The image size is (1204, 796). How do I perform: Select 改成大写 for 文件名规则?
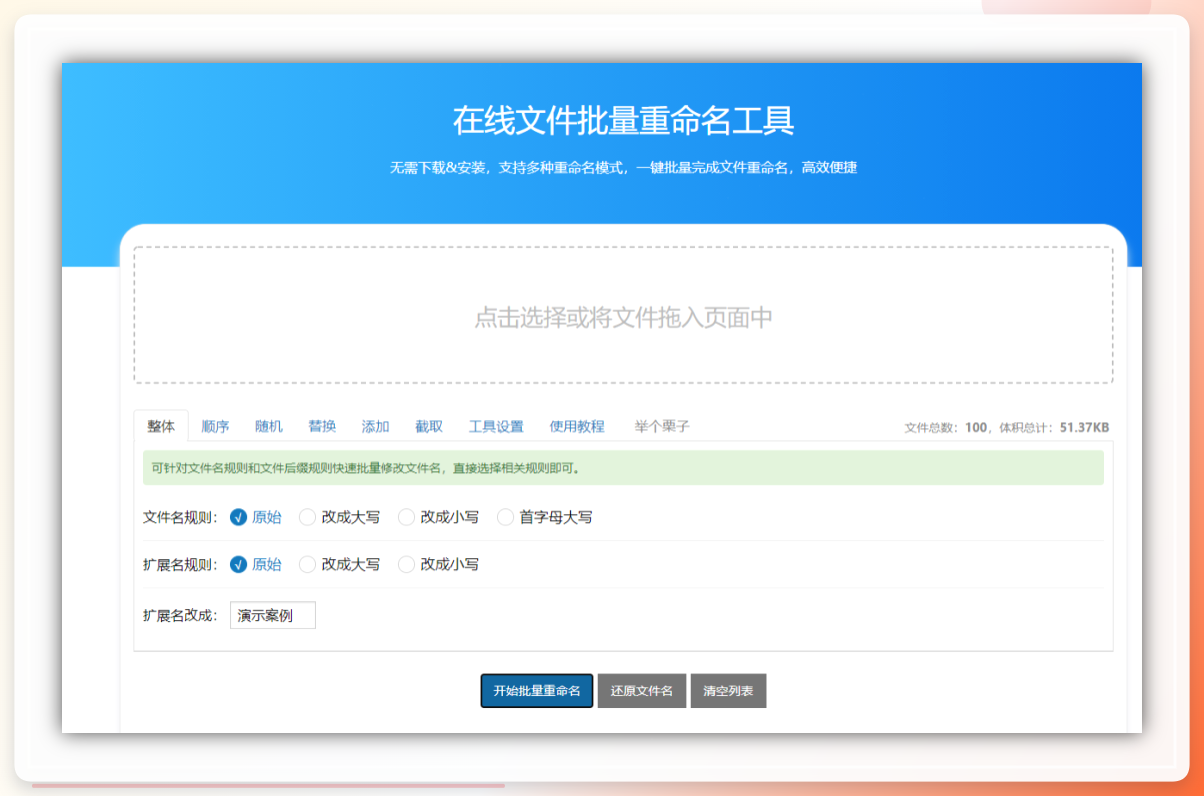point(340,517)
